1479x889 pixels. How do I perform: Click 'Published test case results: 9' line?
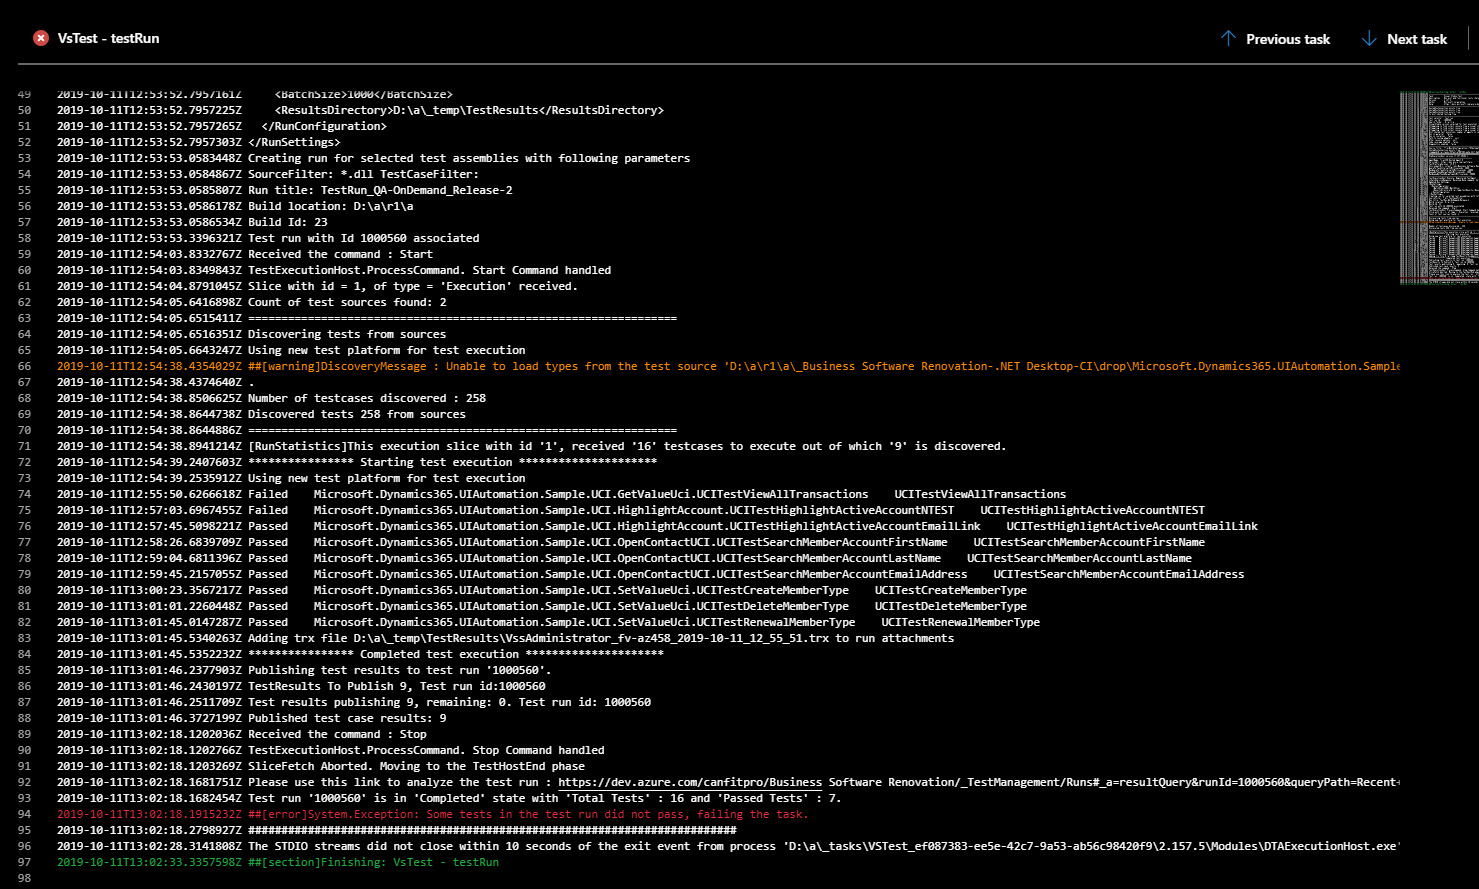(251, 718)
